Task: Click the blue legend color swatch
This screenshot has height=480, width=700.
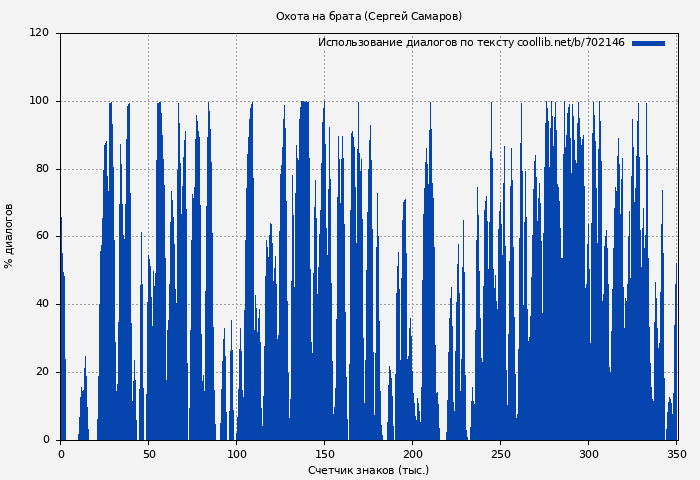Action: [648, 43]
